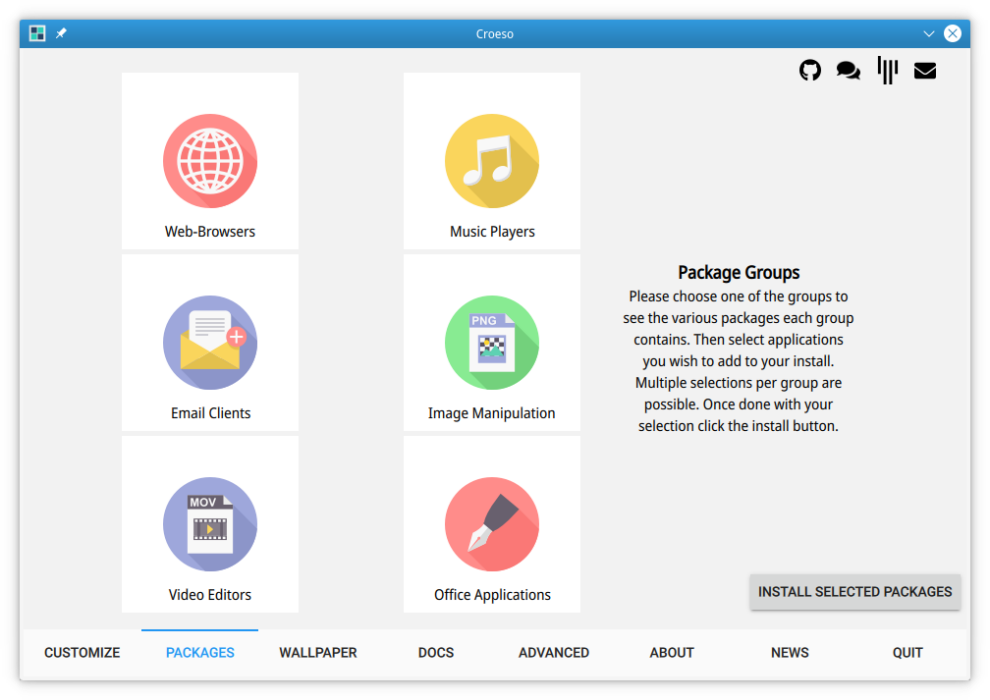Switch to the CUSTOMIZE tab
The height and width of the screenshot is (700, 990).
81,652
